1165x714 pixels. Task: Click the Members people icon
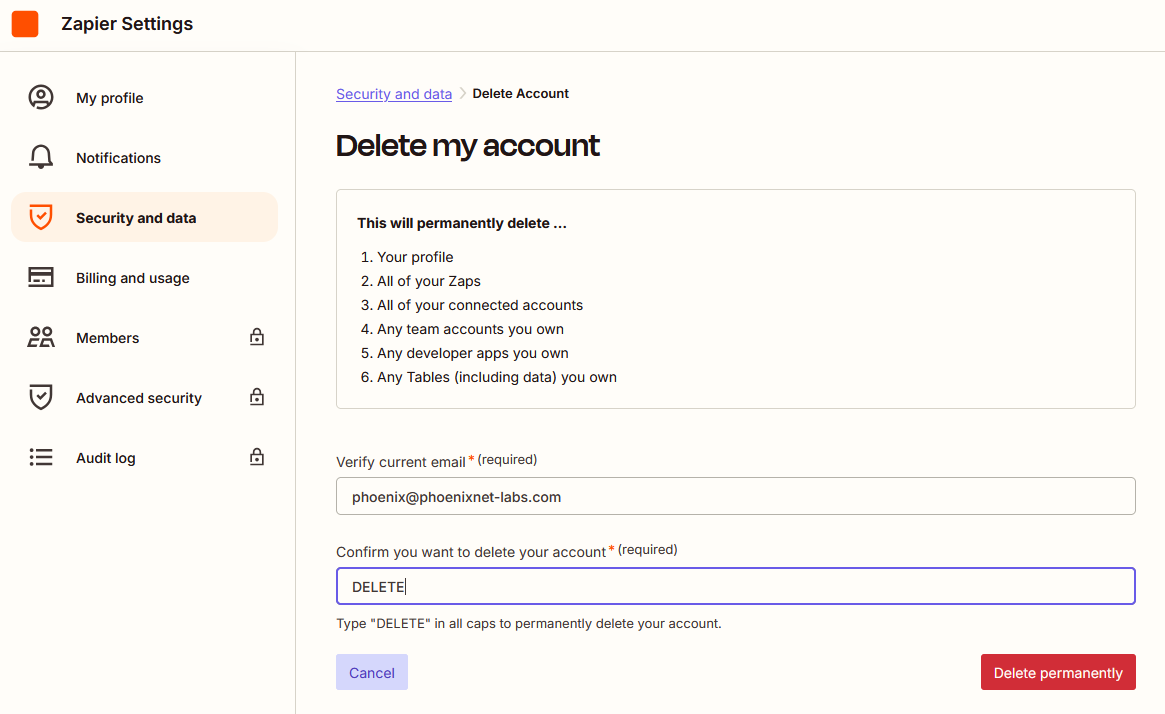point(40,338)
